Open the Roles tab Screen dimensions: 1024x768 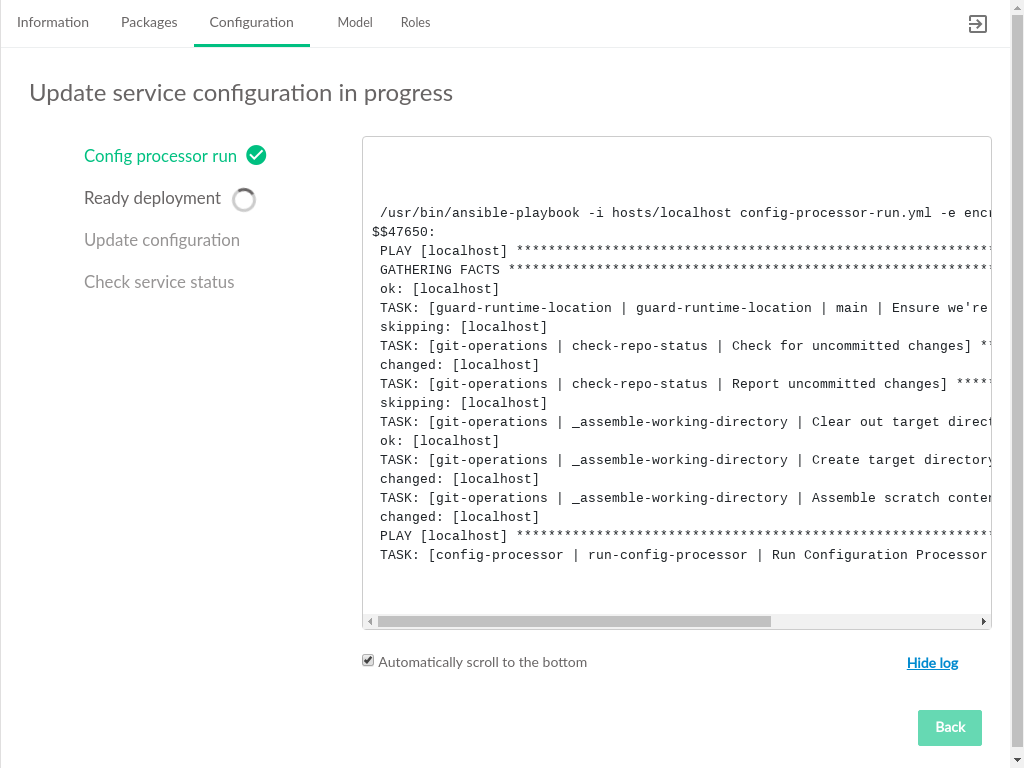click(415, 22)
